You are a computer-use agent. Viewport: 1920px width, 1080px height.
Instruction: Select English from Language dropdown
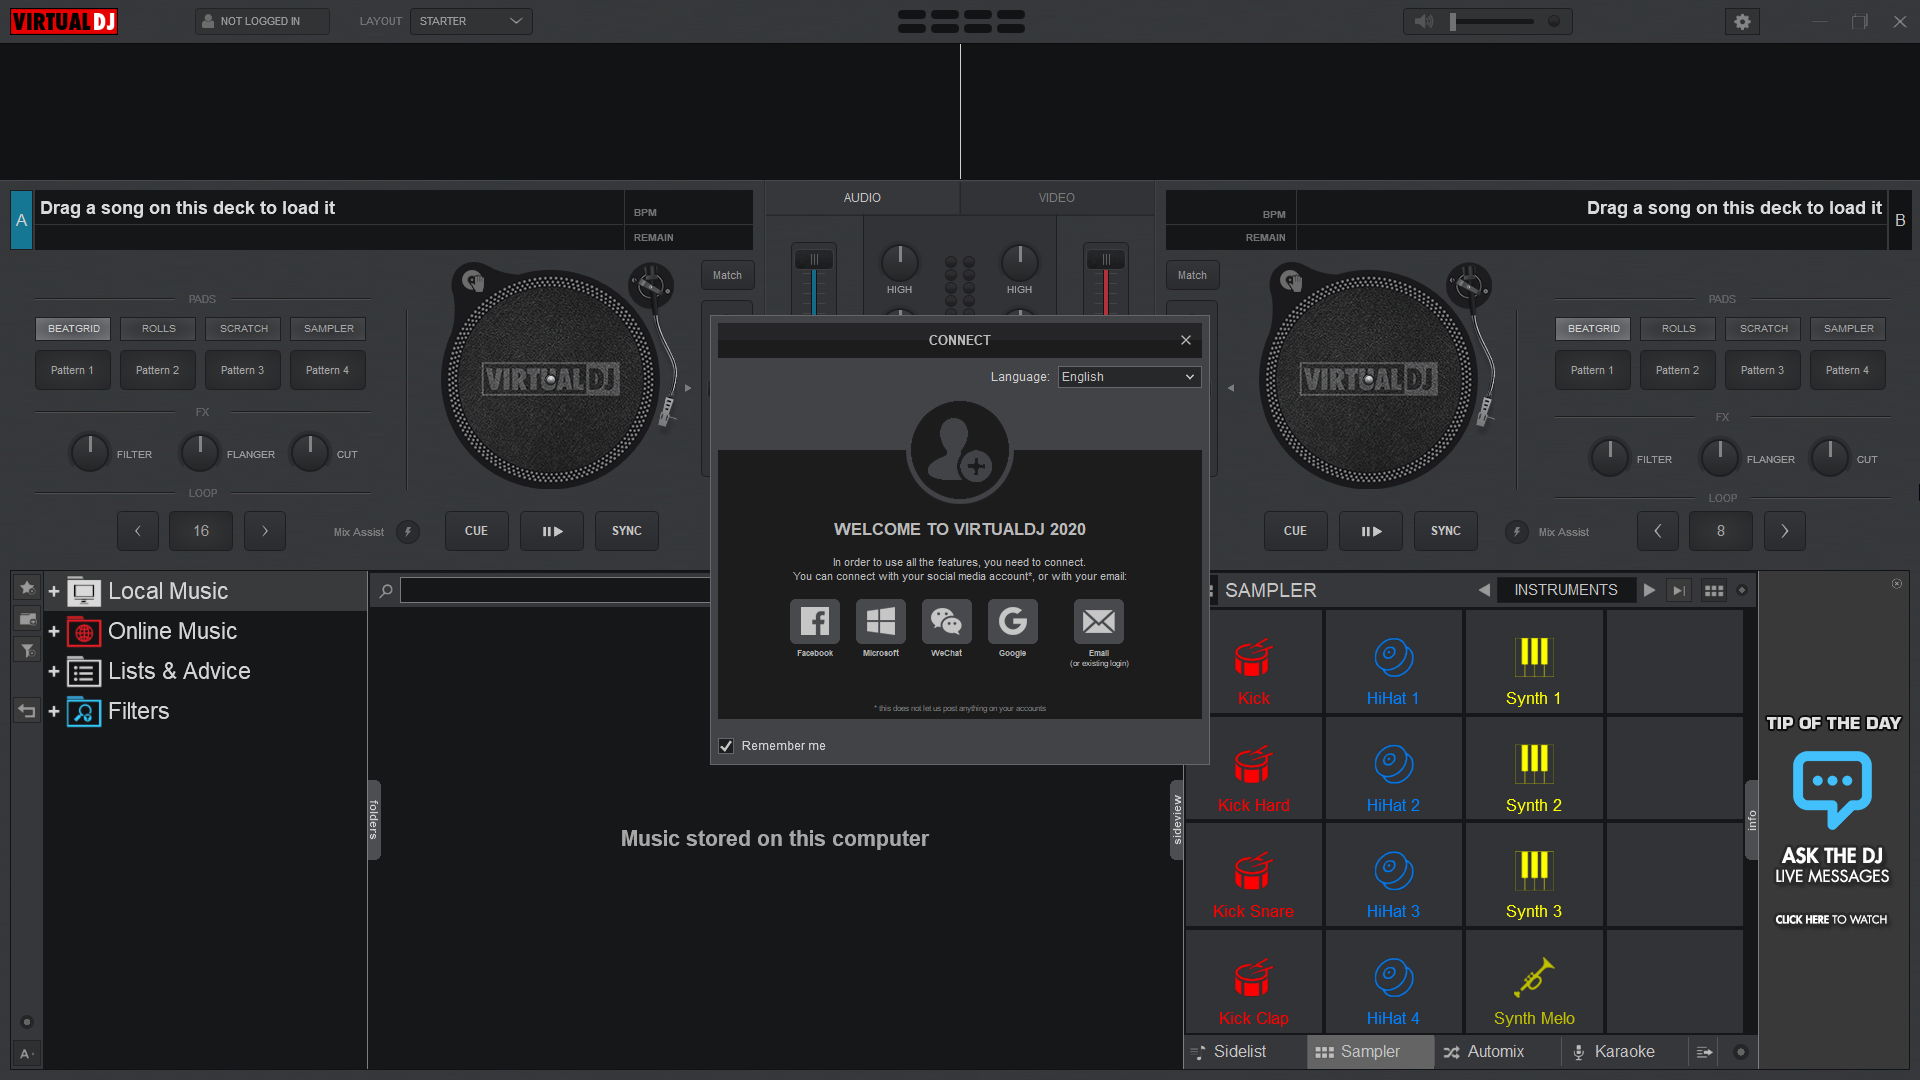click(1125, 376)
